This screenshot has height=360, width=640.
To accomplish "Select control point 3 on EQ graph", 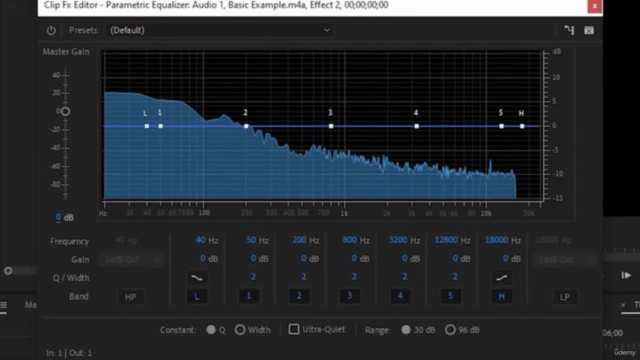I will [331, 126].
